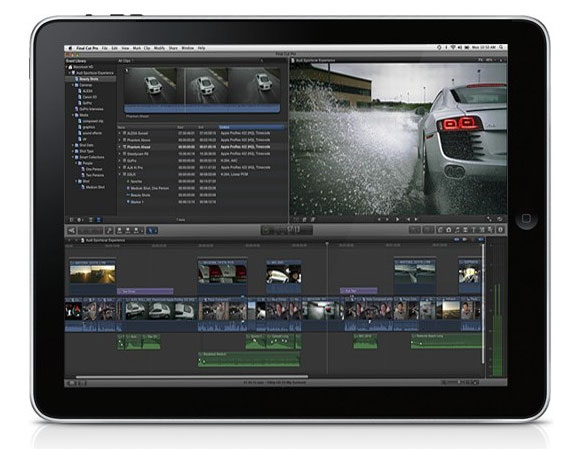Select the Steadycam R8 clip row
The image size is (580, 449).
coord(202,153)
